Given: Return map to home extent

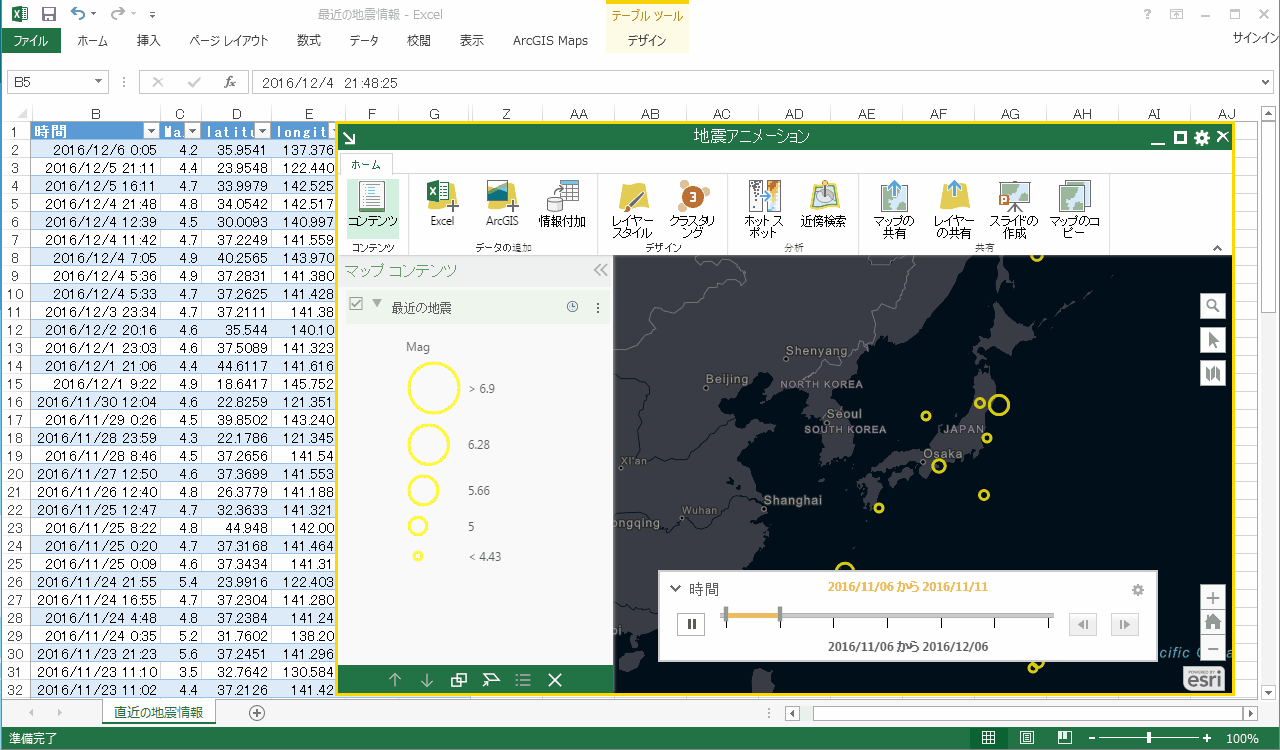Looking at the screenshot, I should coord(1213,622).
